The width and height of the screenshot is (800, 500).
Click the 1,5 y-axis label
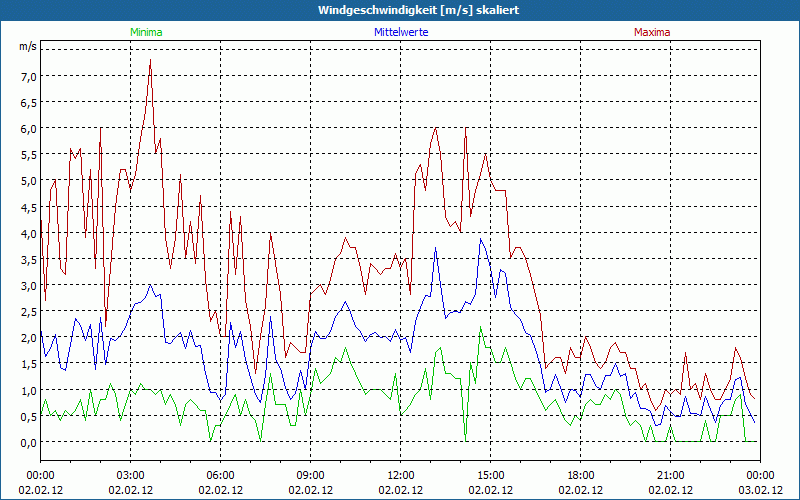(29, 364)
